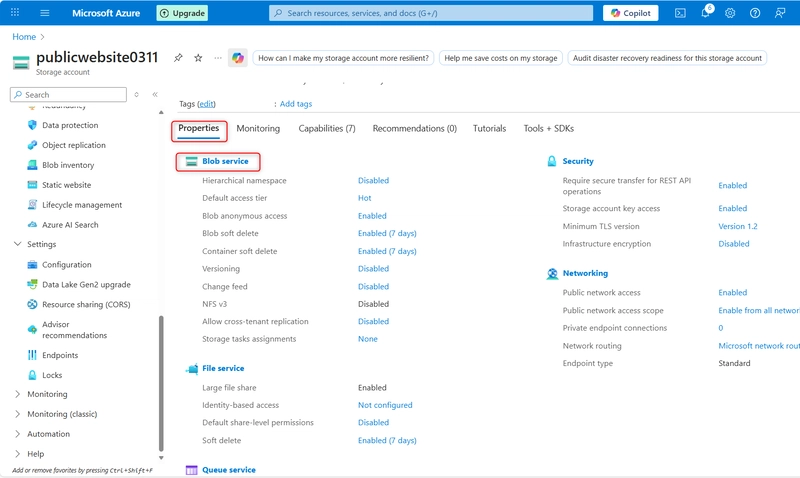Expand the Automation section
Viewport: 800px width, 478px height.
point(17,434)
